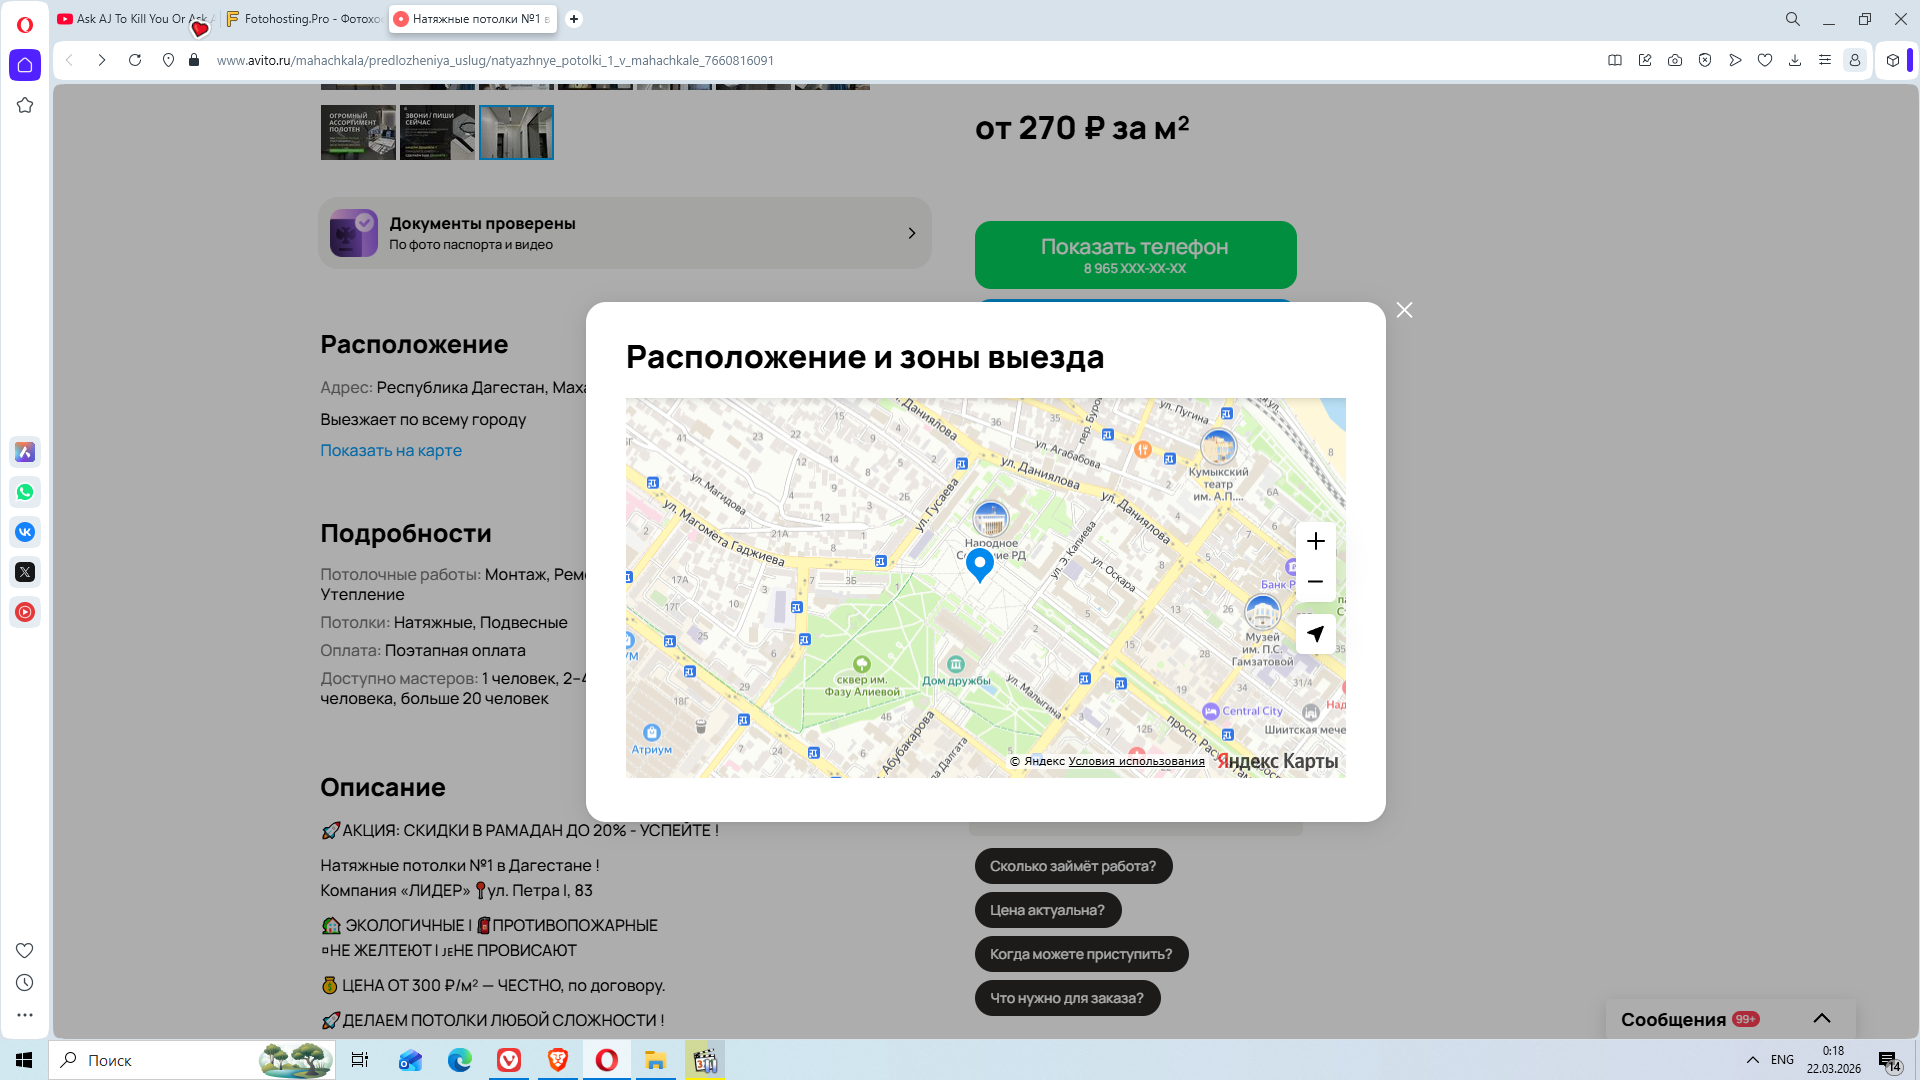Show hidden system tray icons

click(1752, 1060)
